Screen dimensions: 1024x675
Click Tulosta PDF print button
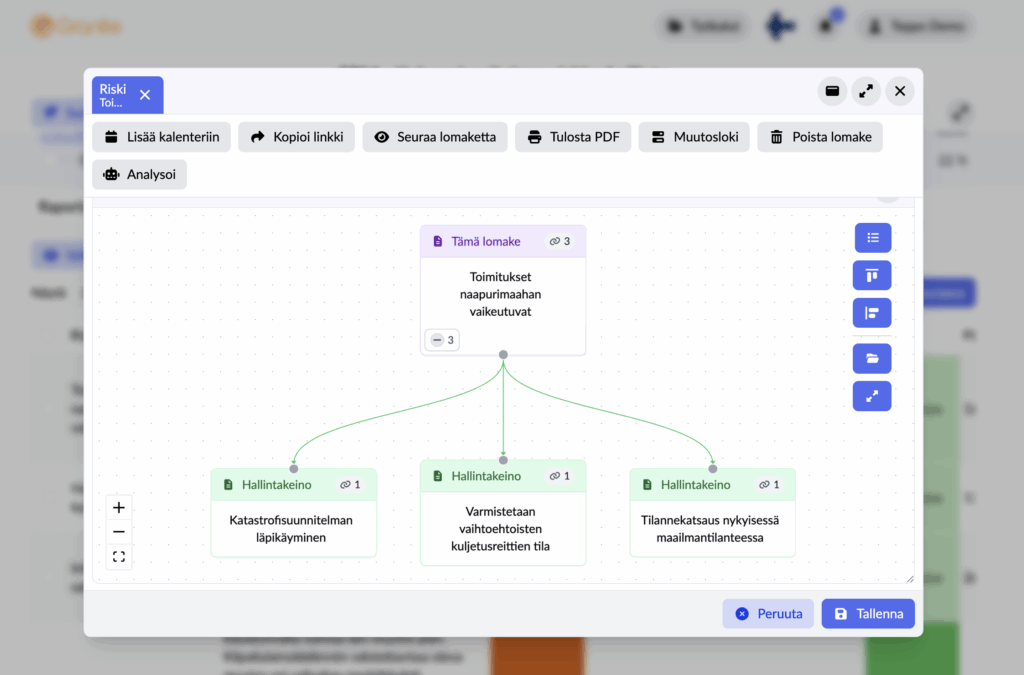pos(573,137)
